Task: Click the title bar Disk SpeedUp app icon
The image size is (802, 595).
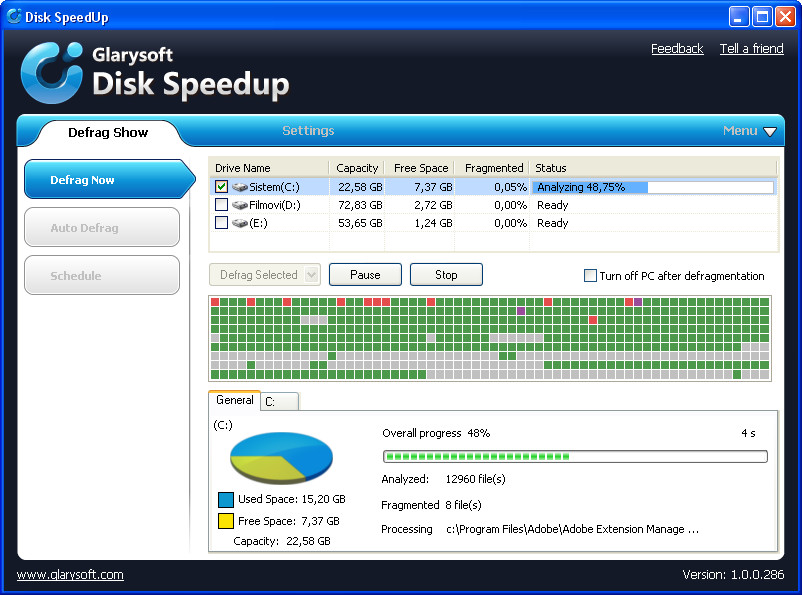Action: pos(14,16)
